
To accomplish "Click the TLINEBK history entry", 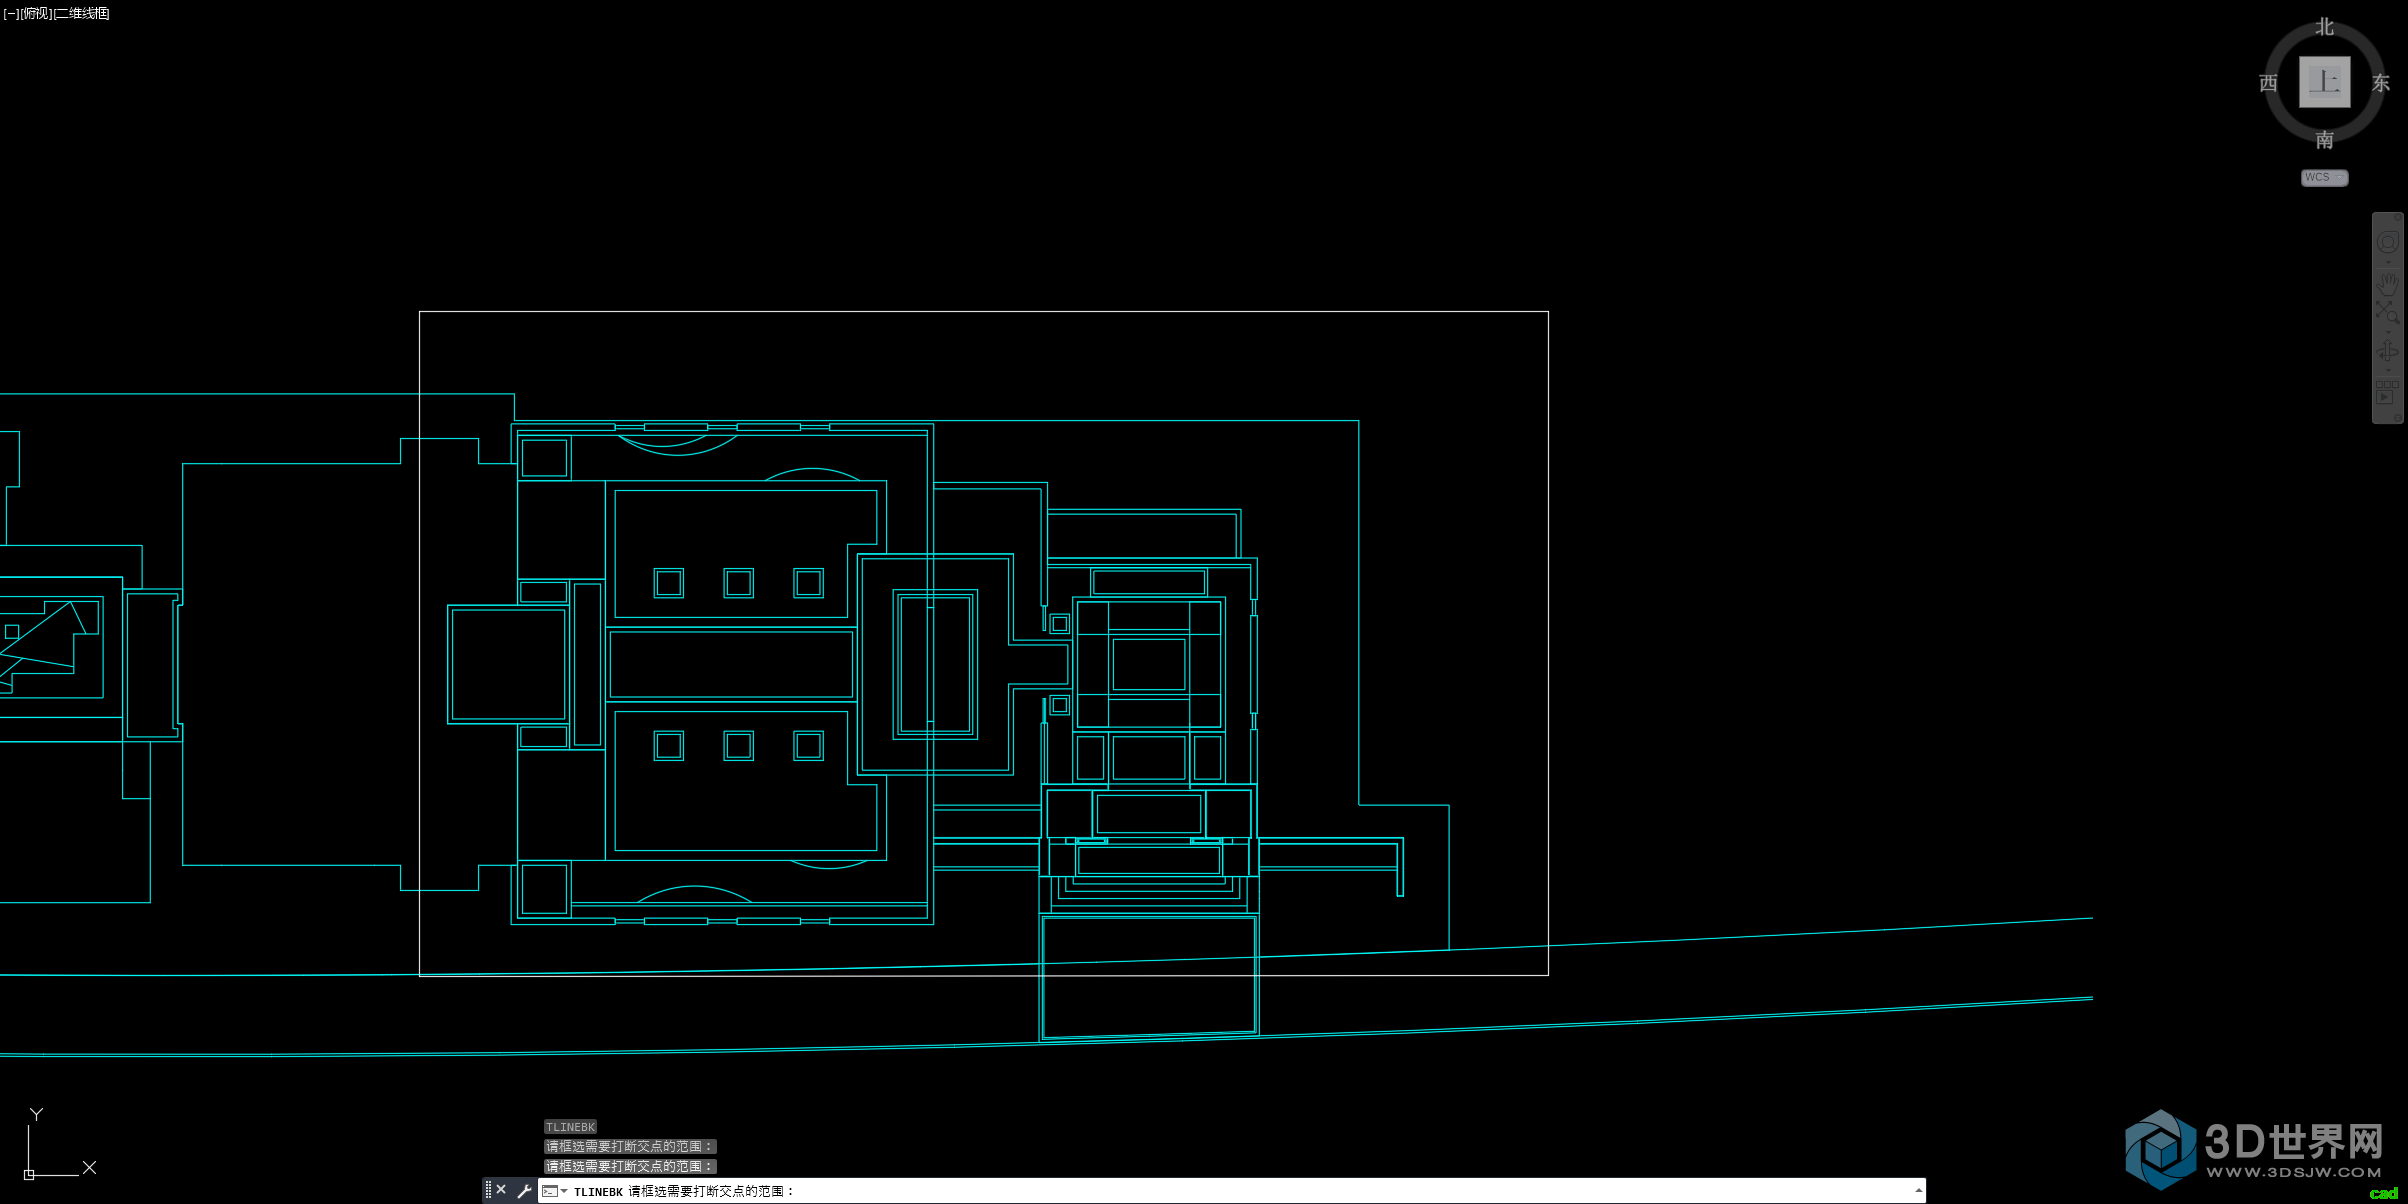I will pyautogui.click(x=570, y=1127).
